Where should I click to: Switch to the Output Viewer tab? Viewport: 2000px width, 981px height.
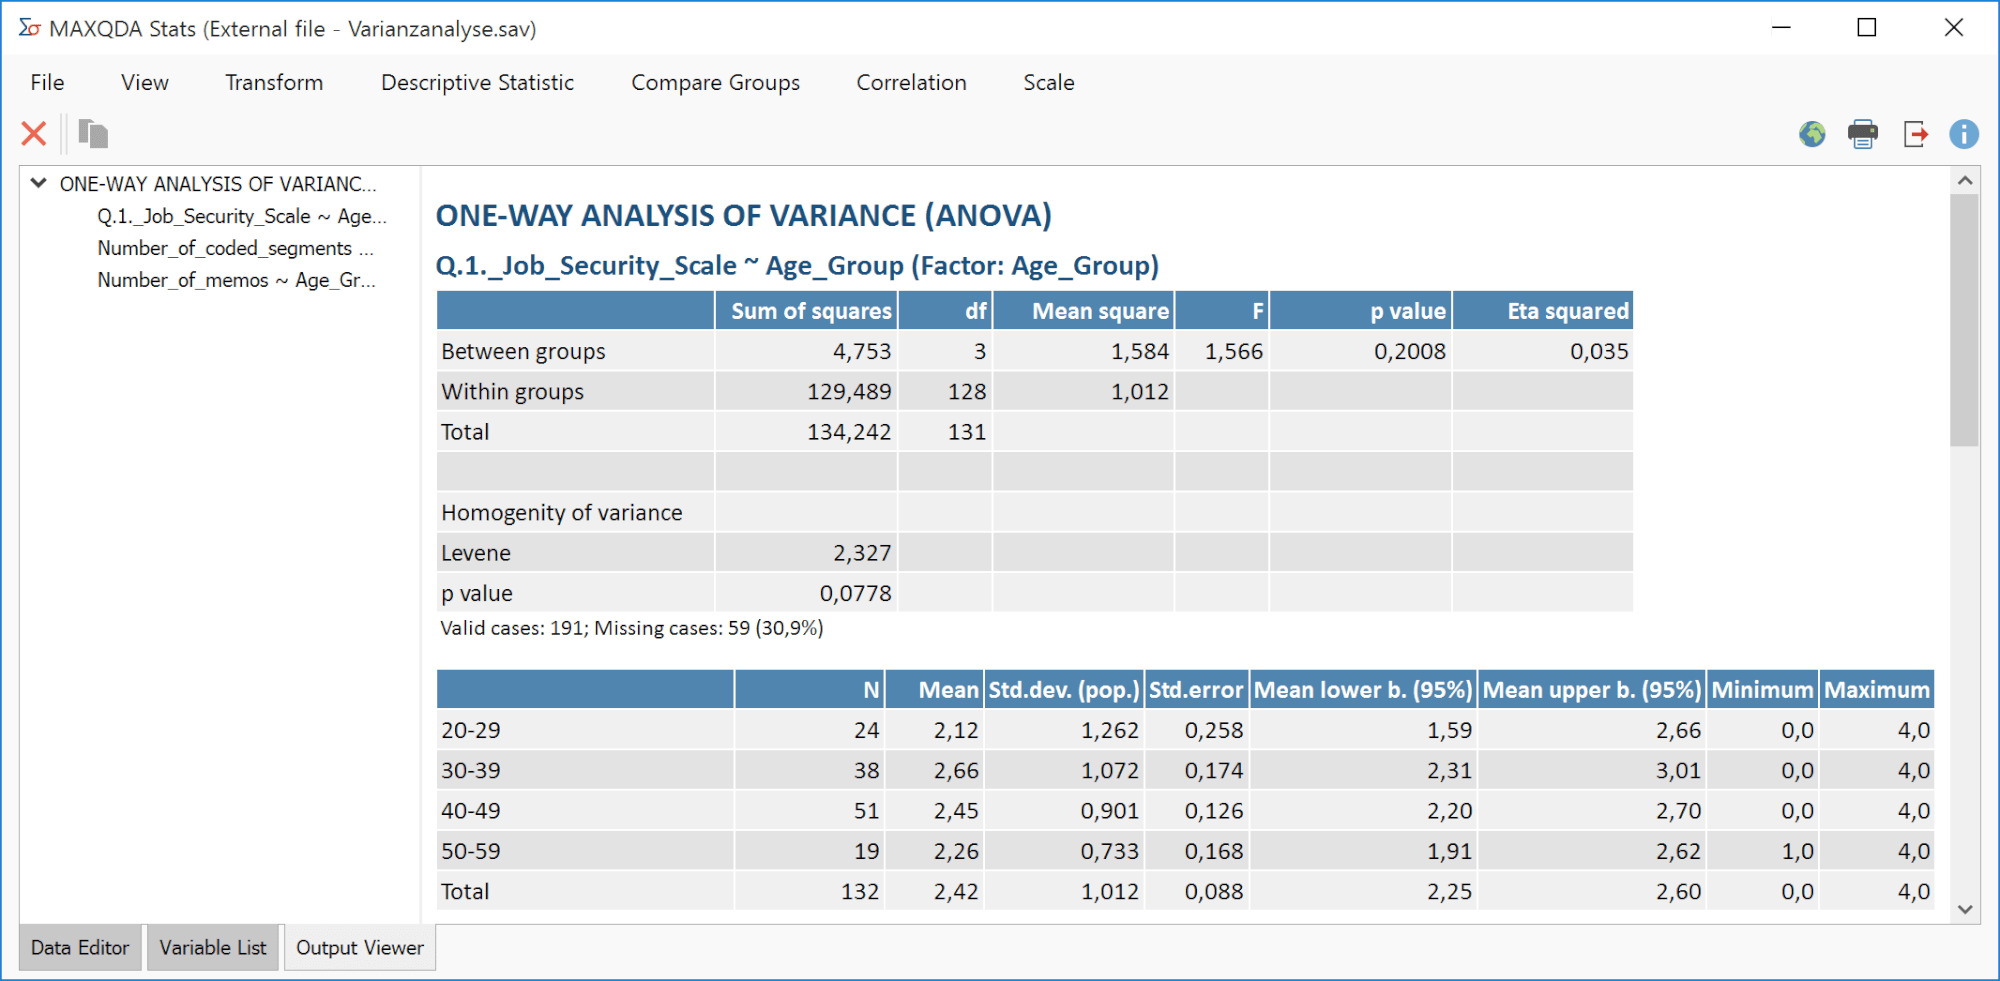click(360, 947)
